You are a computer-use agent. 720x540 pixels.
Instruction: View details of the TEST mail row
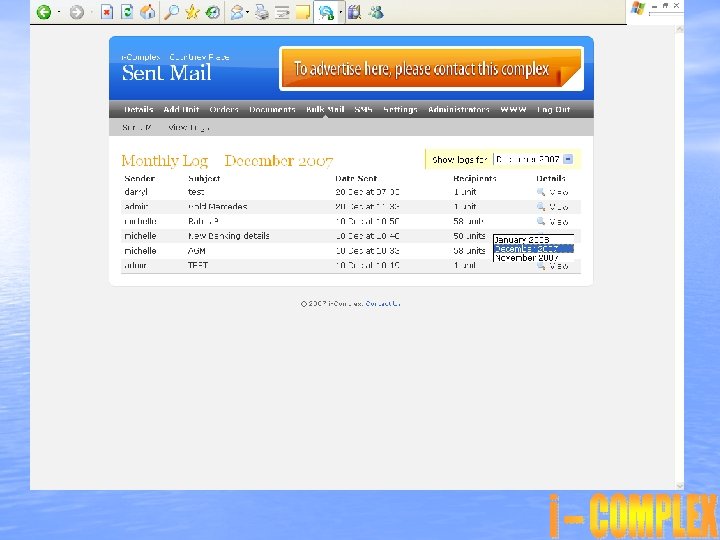coord(553,266)
